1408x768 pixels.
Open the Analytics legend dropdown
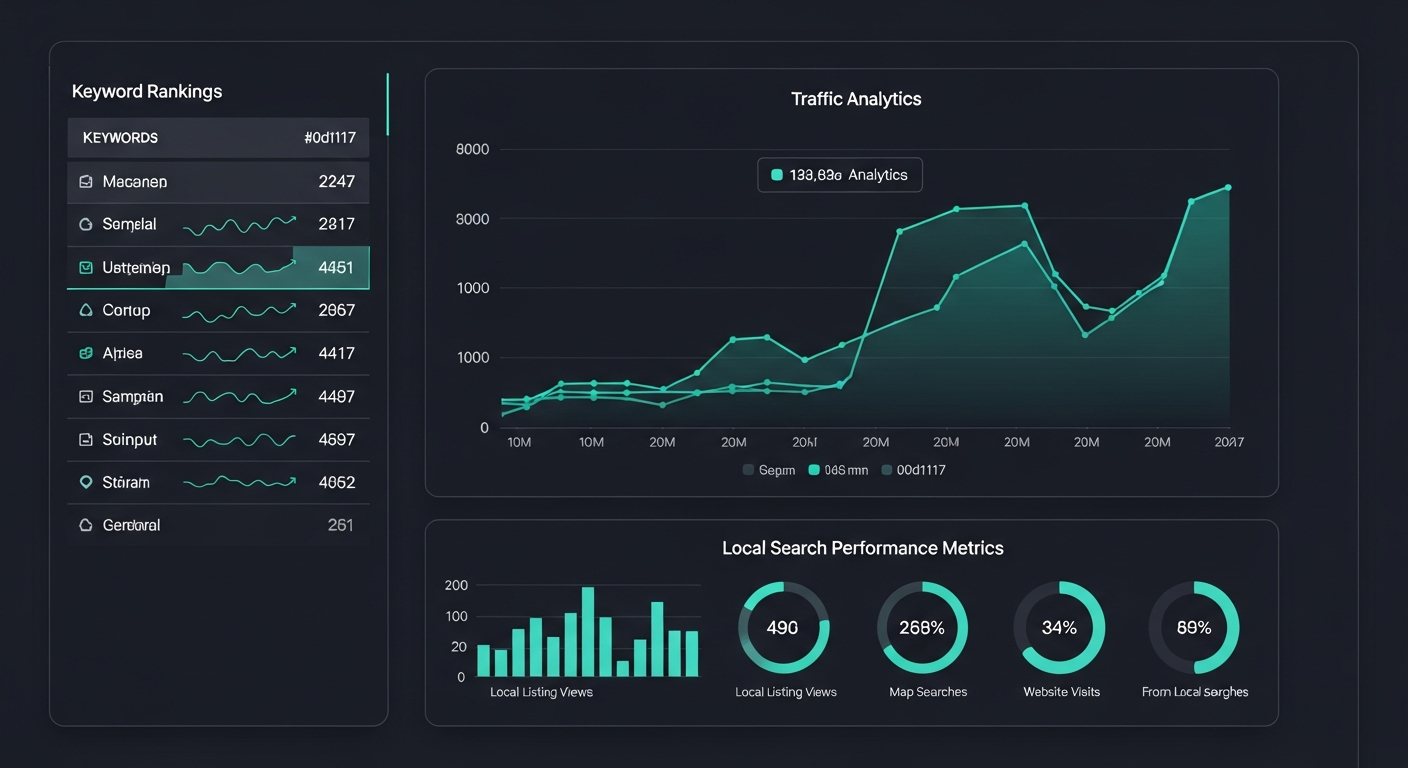tap(839, 174)
